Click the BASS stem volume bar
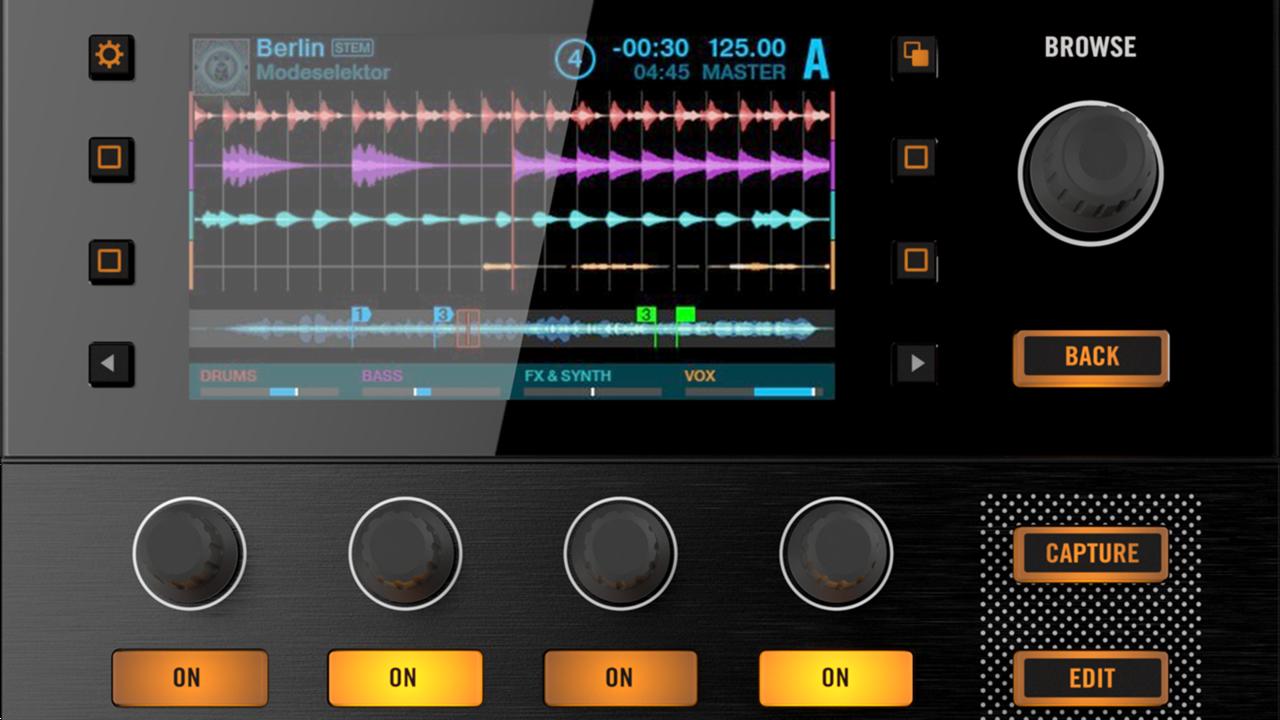Image resolution: width=1280 pixels, height=720 pixels. 431,392
